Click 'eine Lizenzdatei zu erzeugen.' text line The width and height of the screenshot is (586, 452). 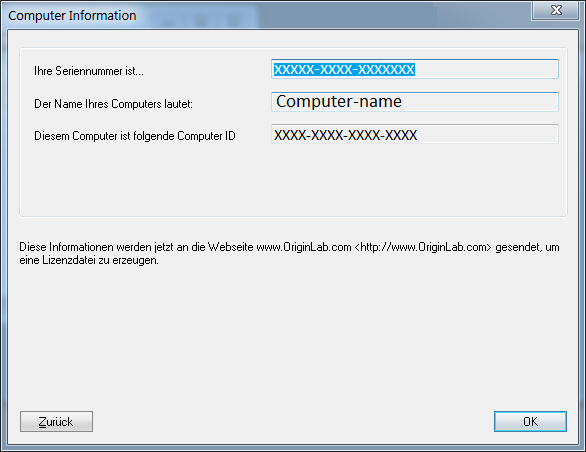pyautogui.click(x=89, y=260)
